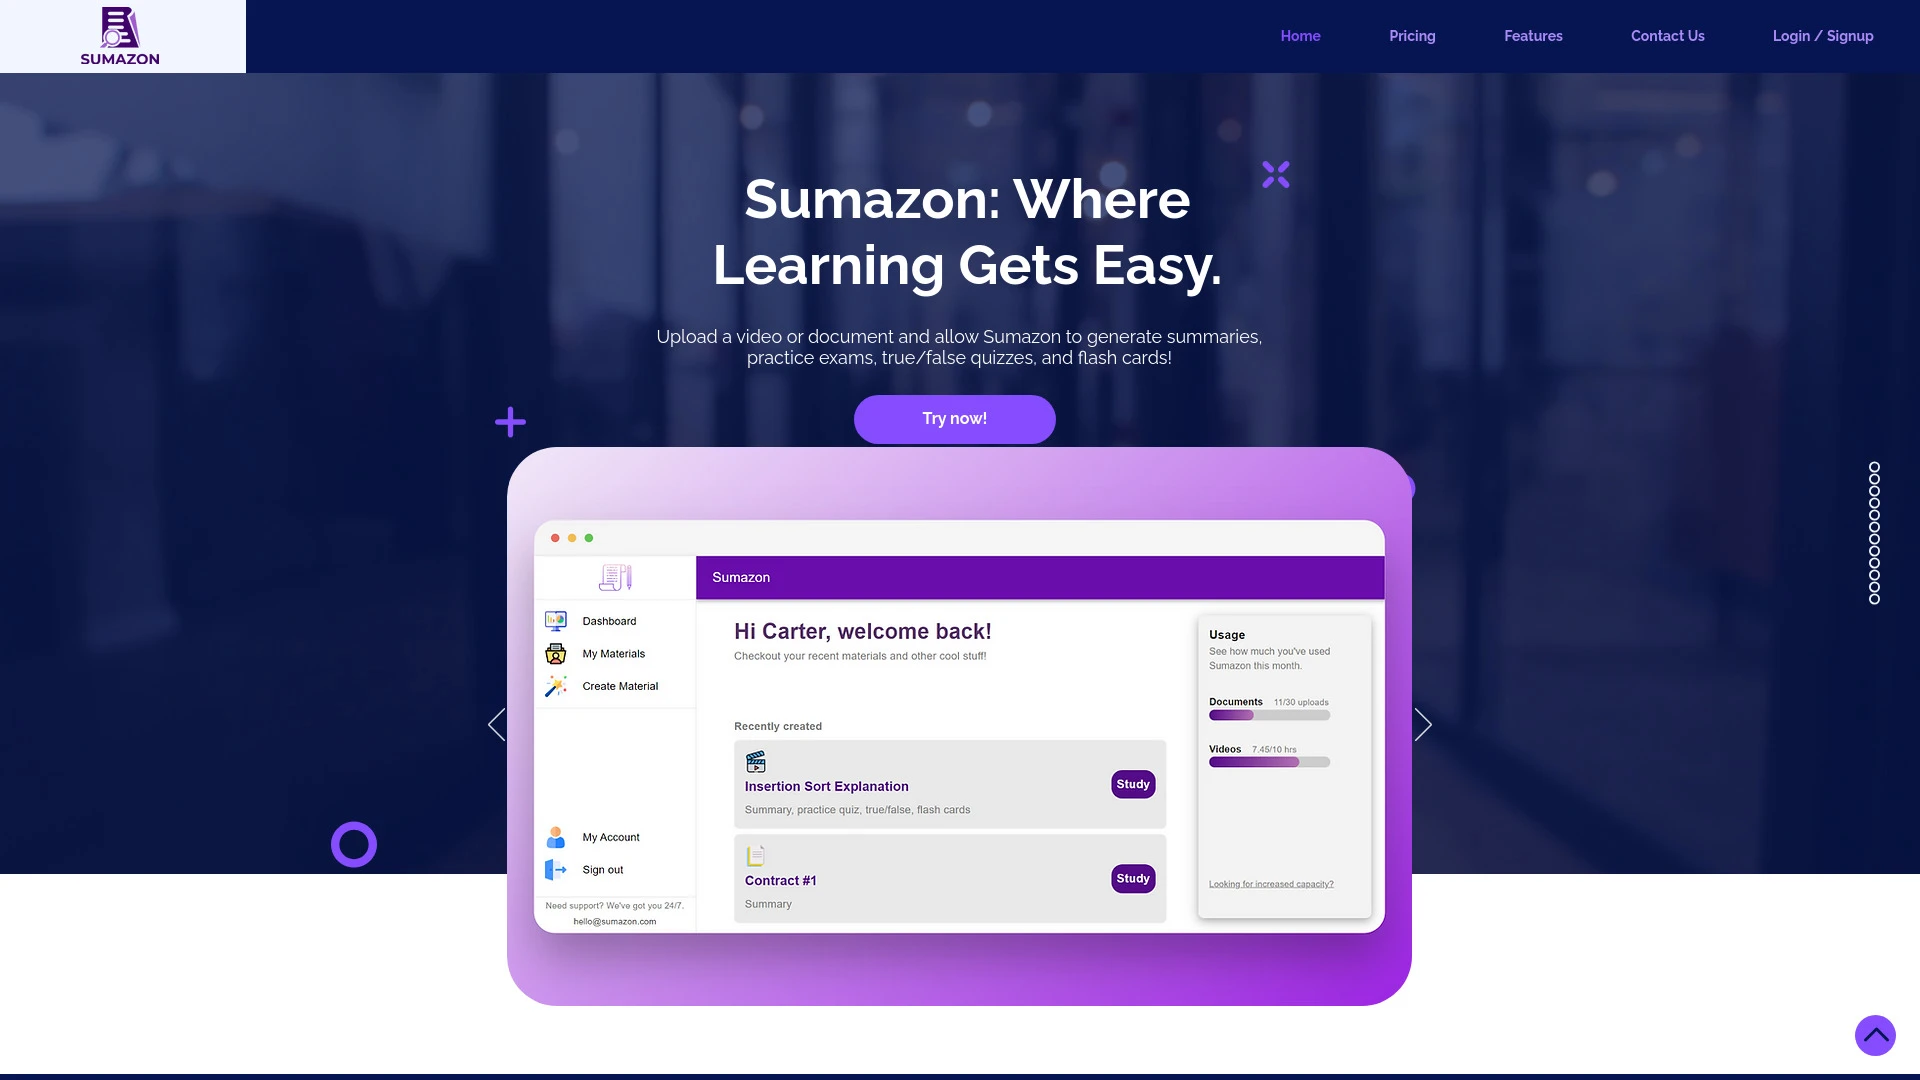1920x1080 pixels.
Task: Click Looking for increased capacity link
Action: pos(1271,884)
